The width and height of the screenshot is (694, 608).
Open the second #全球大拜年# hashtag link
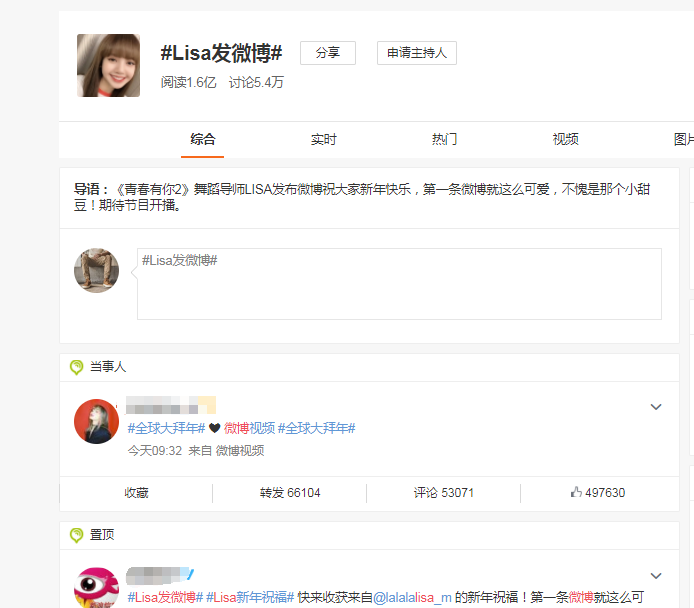coord(316,428)
